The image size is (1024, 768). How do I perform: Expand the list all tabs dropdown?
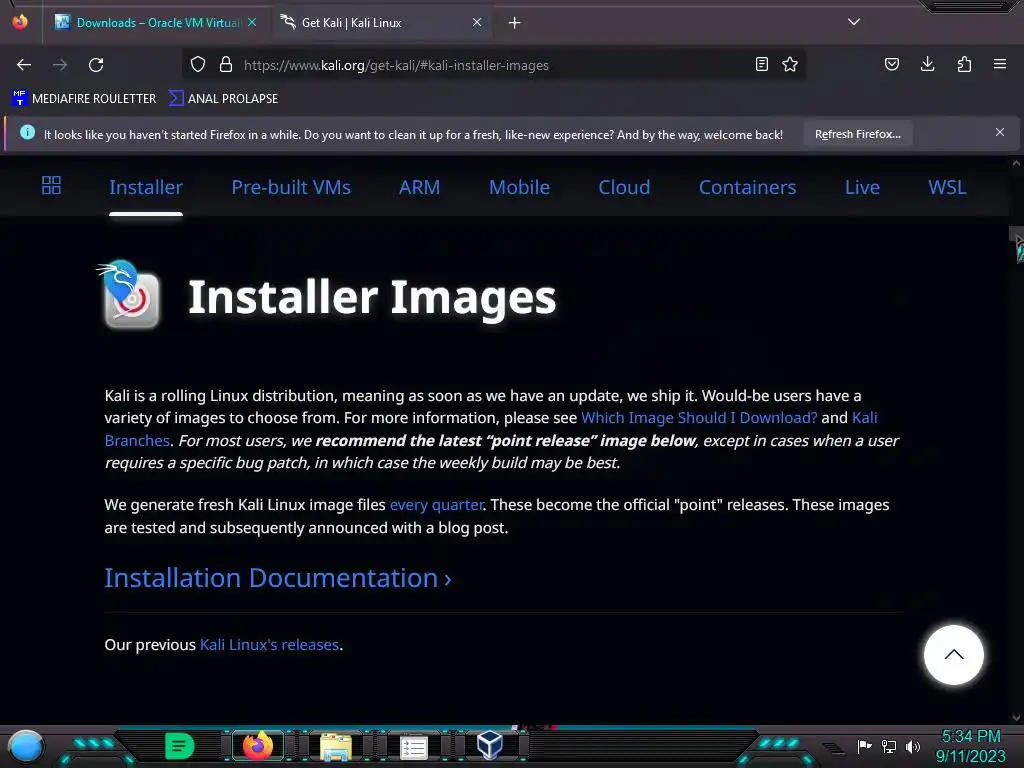tap(854, 22)
